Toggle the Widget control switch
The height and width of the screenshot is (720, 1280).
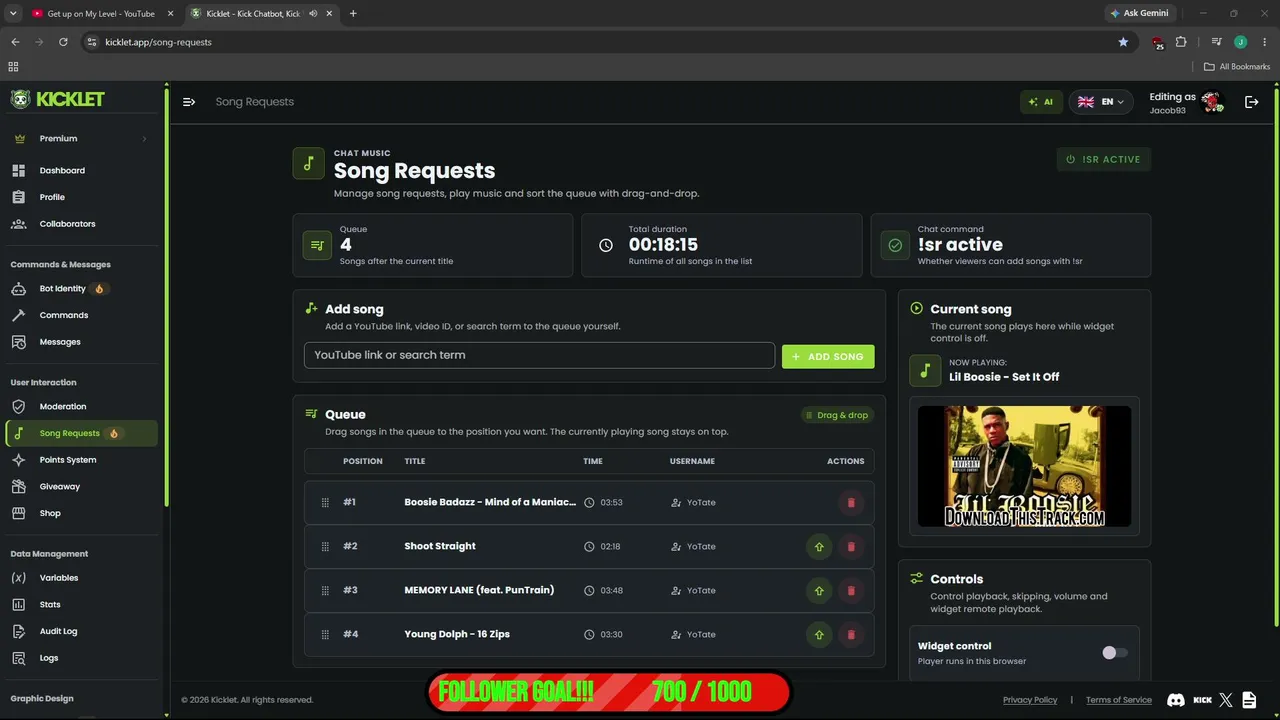click(x=1114, y=653)
